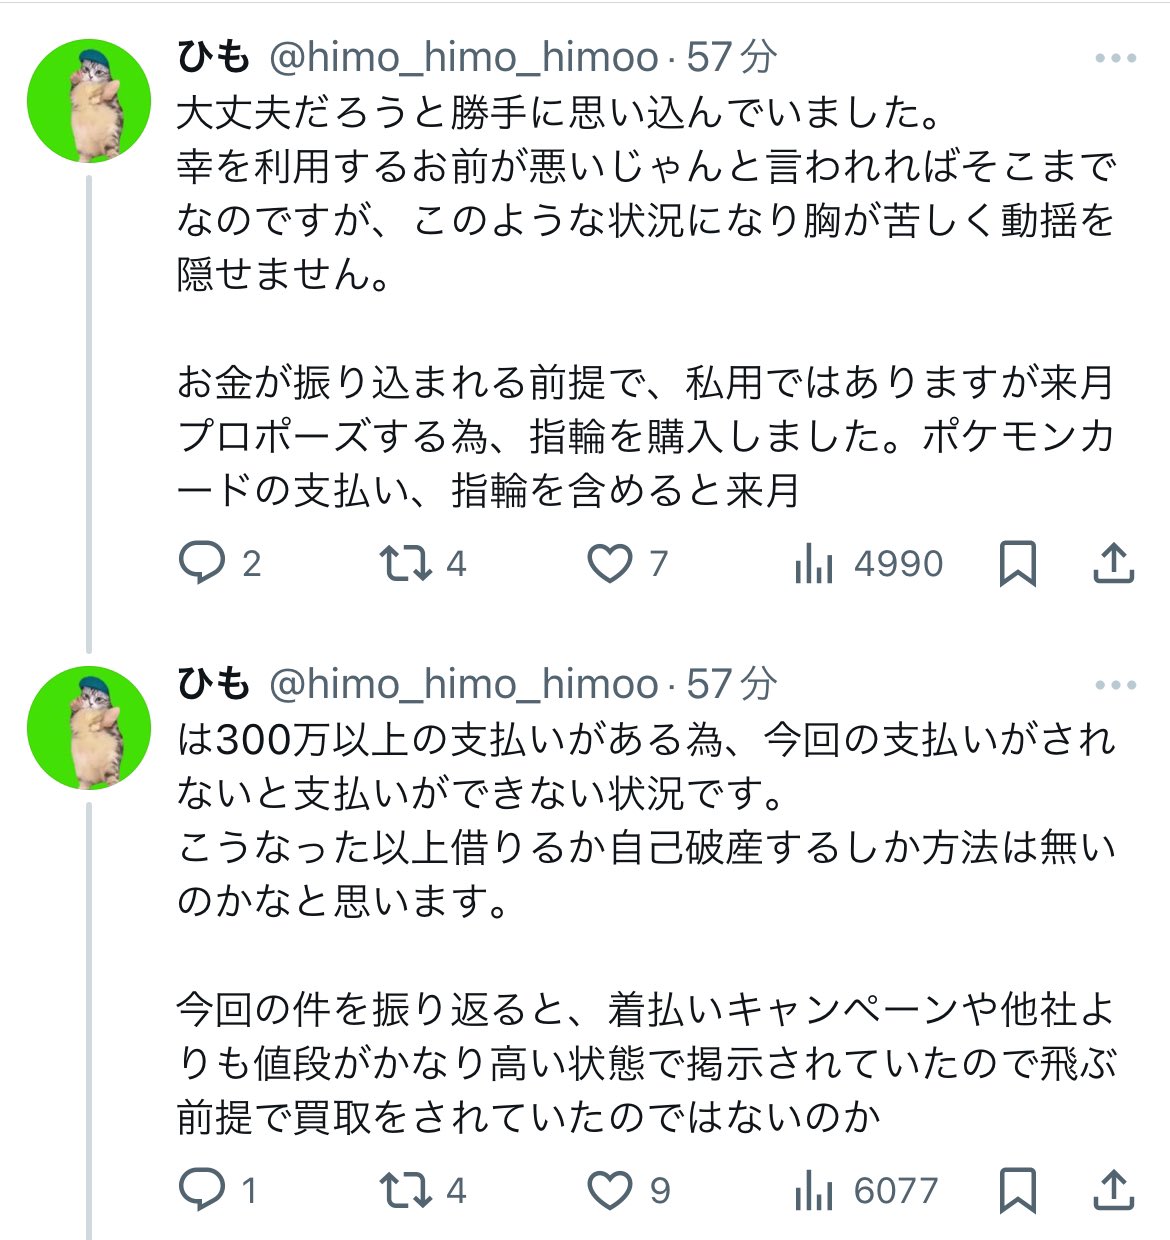Open the cat avatar on second tweet
Viewport: 1170px width, 1240px height.
(89, 728)
